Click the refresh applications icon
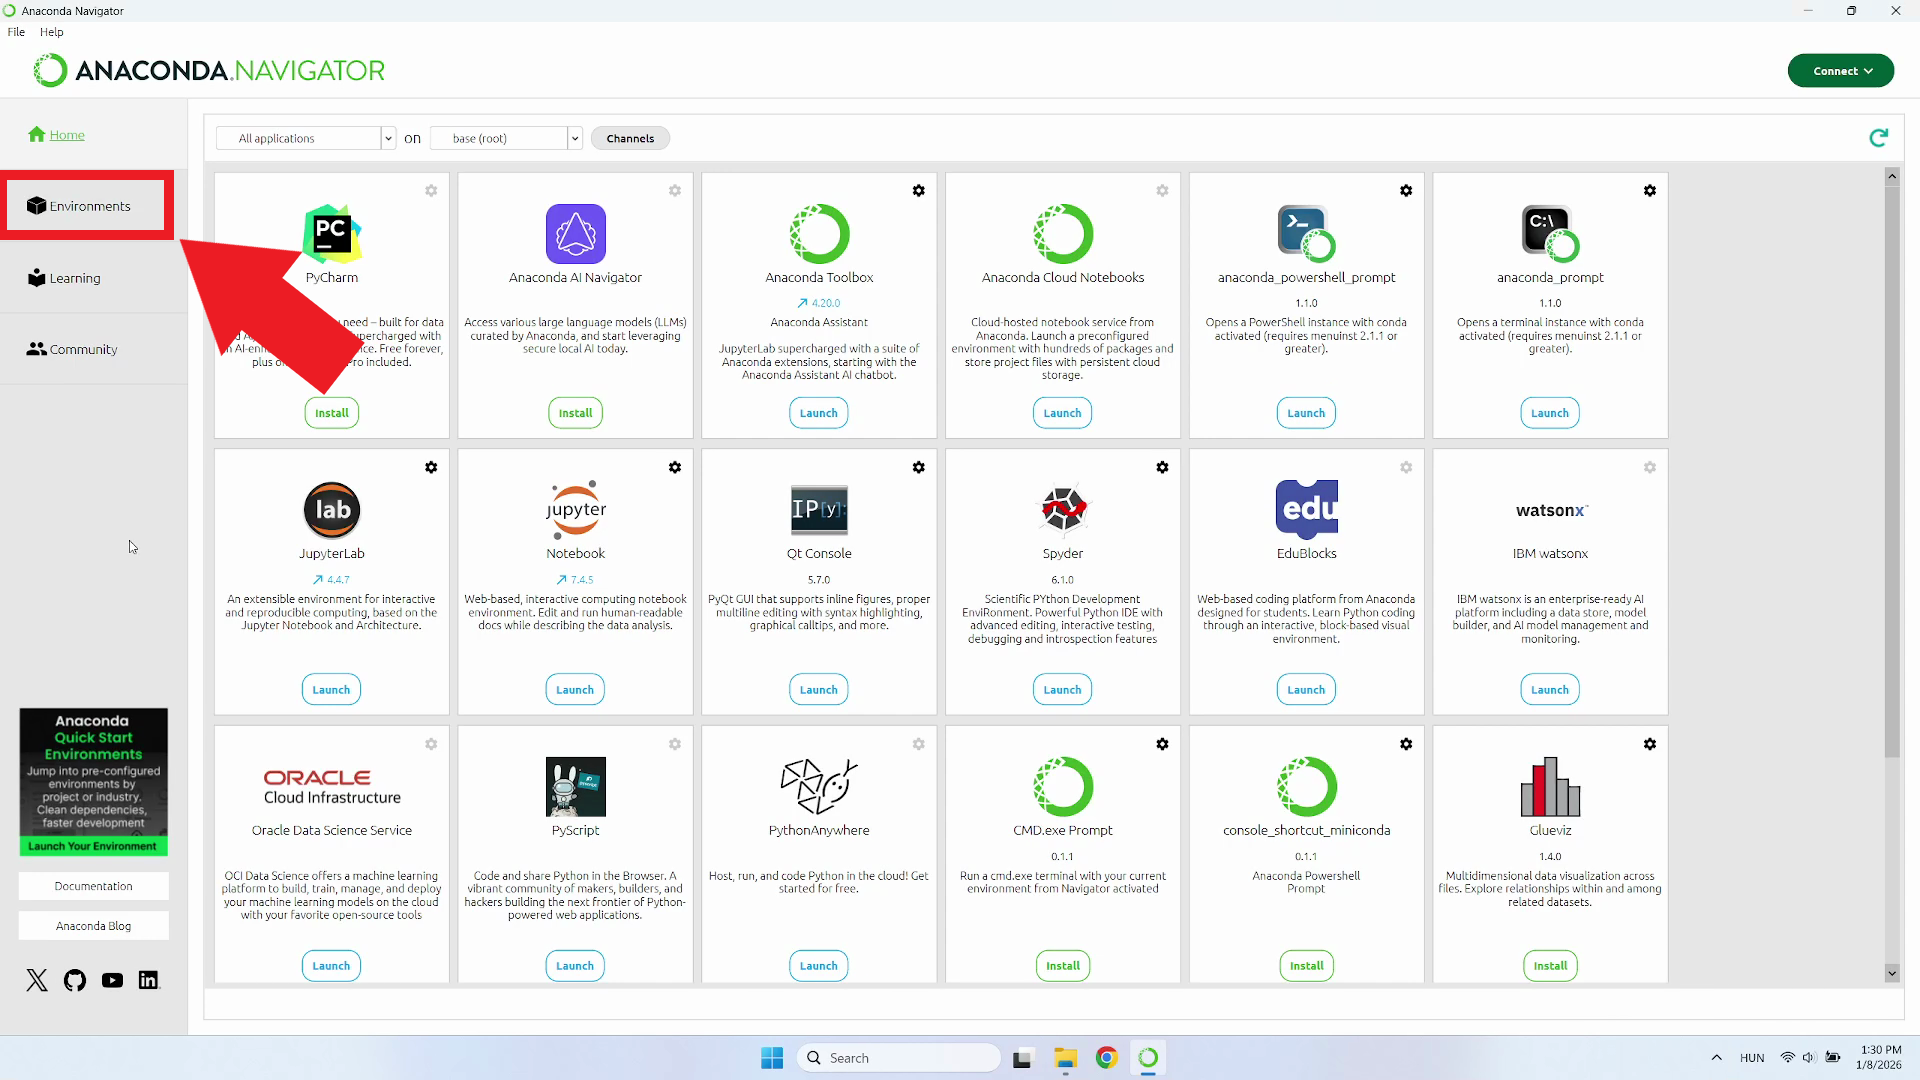Image resolution: width=1920 pixels, height=1080 pixels. [x=1880, y=137]
